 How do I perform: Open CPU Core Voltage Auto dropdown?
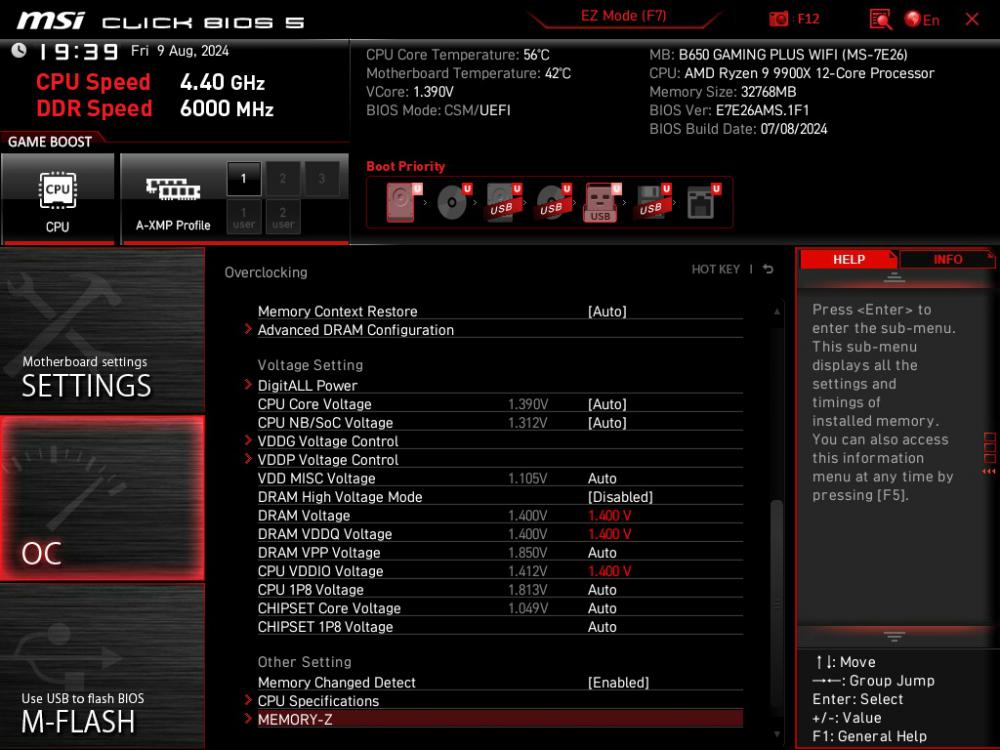click(607, 404)
